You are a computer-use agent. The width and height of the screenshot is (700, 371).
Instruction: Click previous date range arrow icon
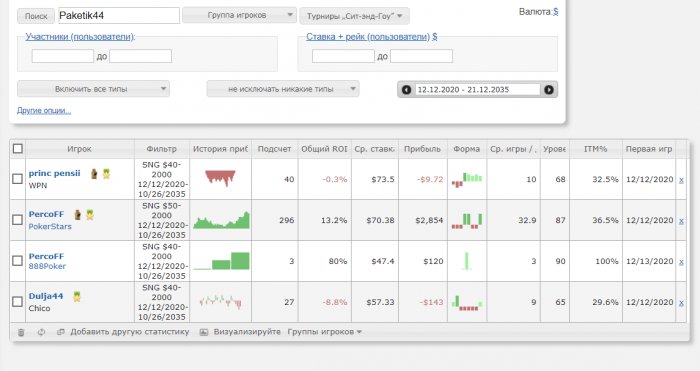[x=406, y=90]
